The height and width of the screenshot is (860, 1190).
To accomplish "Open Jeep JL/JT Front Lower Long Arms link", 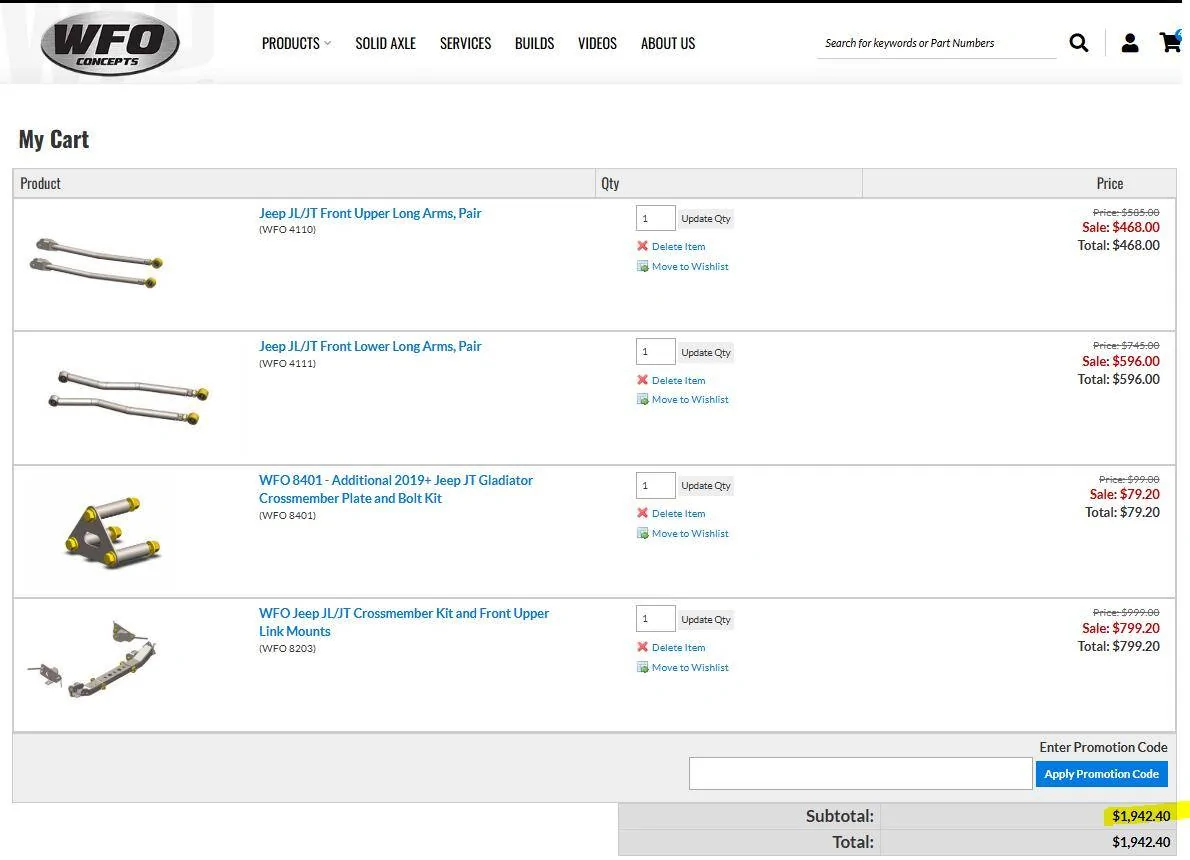I will click(x=370, y=346).
